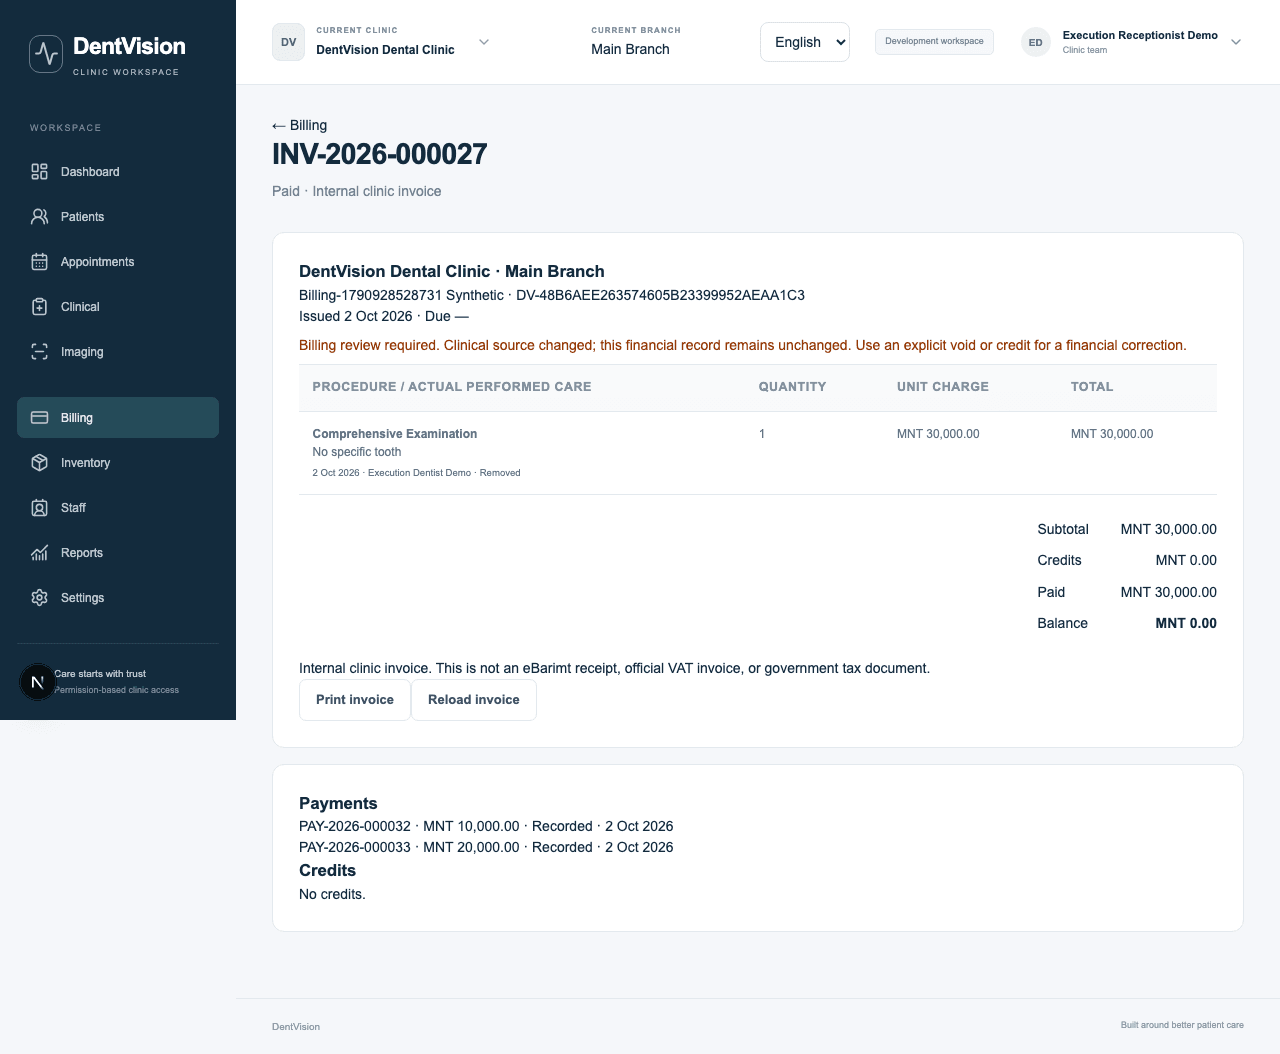Go back via the Billing link
The width and height of the screenshot is (1280, 1054).
(x=300, y=125)
